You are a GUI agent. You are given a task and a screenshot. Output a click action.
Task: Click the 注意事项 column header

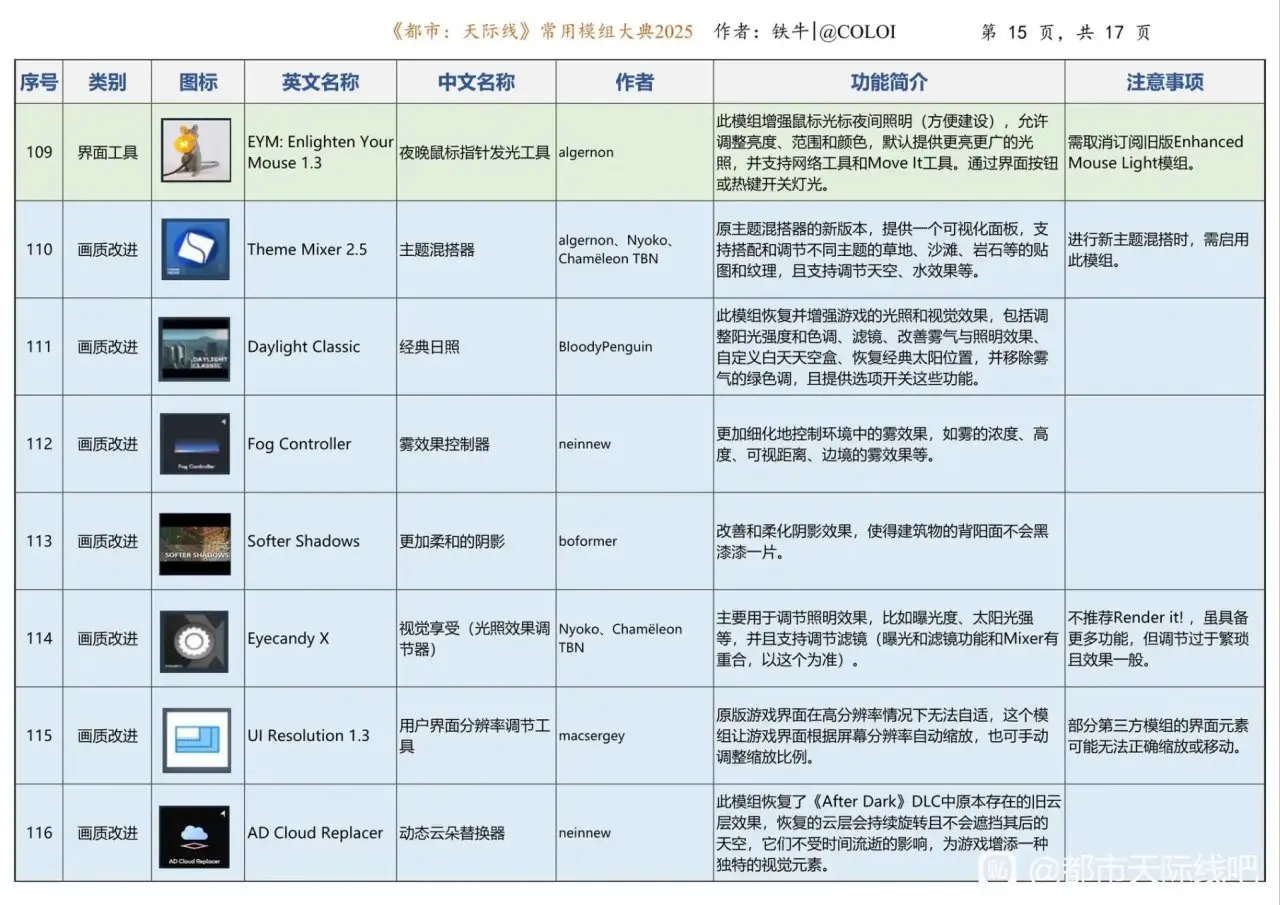point(1164,82)
